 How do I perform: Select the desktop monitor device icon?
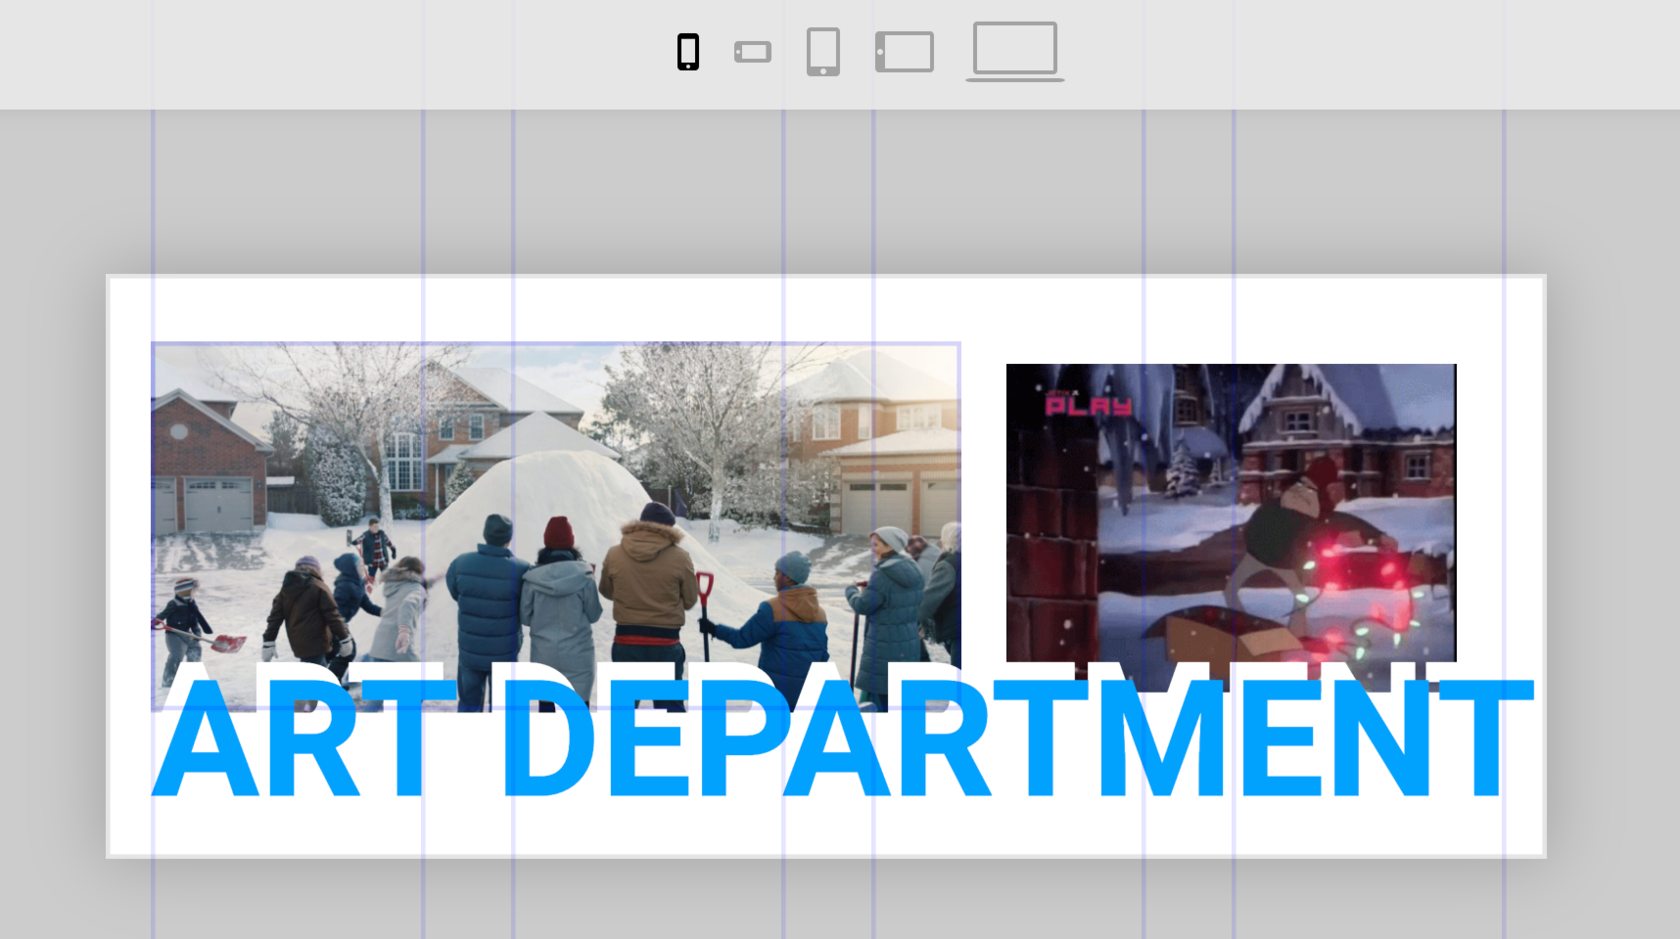coord(1014,50)
